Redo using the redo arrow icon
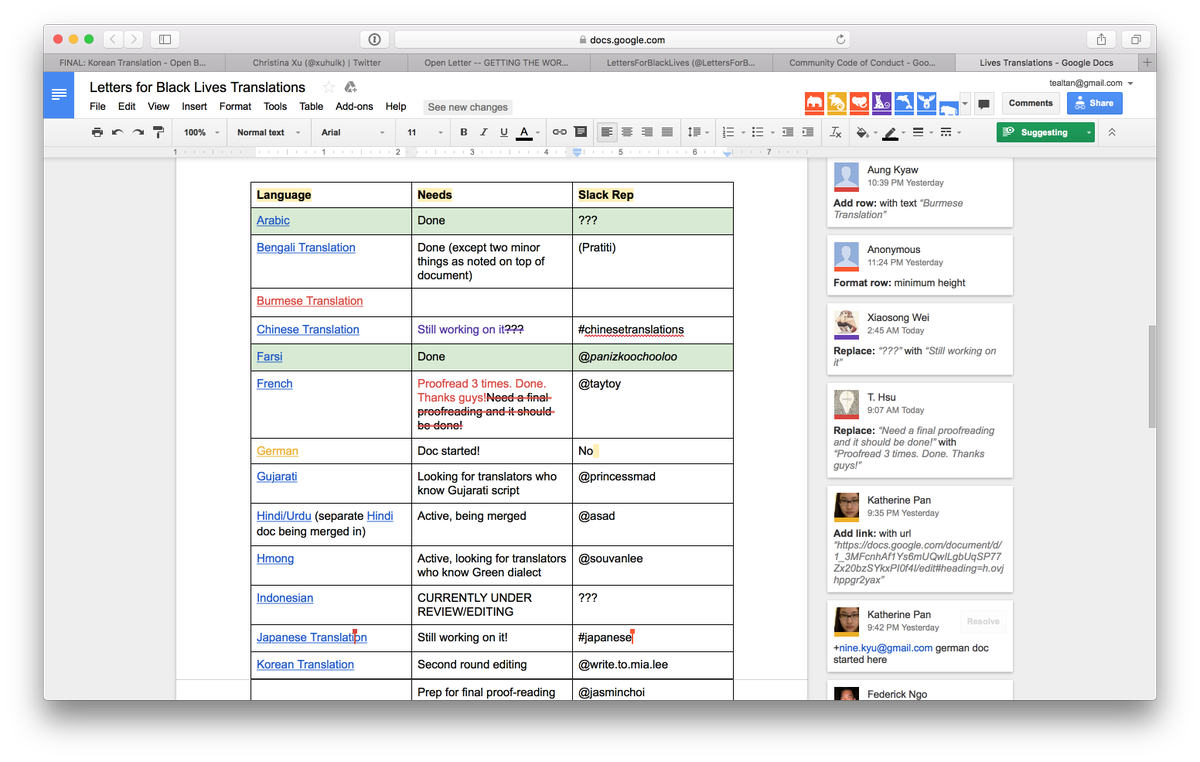This screenshot has width=1200, height=762. (x=138, y=132)
